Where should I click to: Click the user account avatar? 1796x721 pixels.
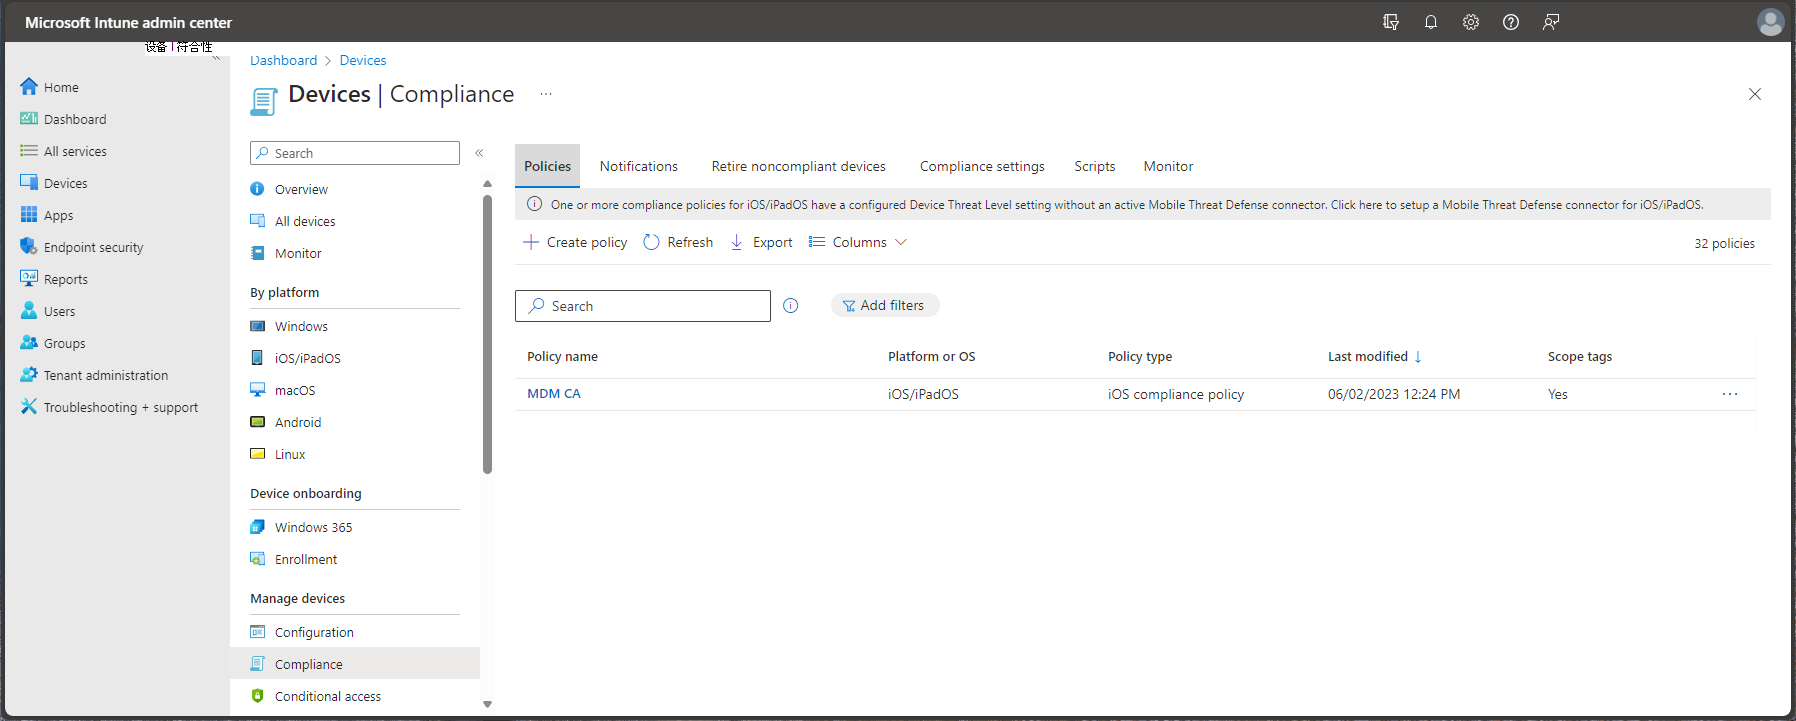(1770, 22)
